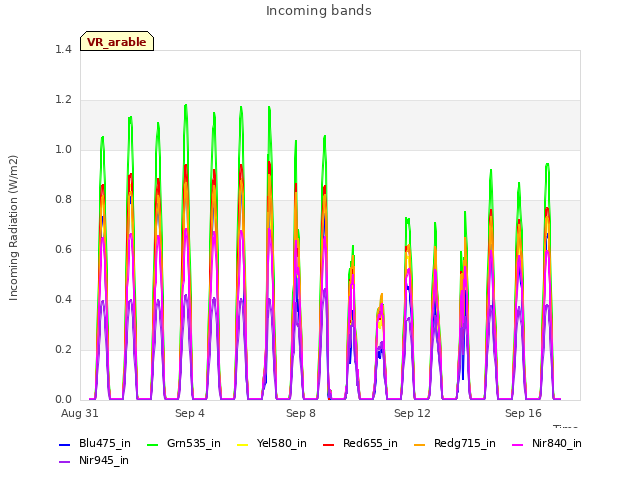Screen dimensions: 640x480
Task: Click the green Grn535_in legend swatch
Action: (x=152, y=444)
